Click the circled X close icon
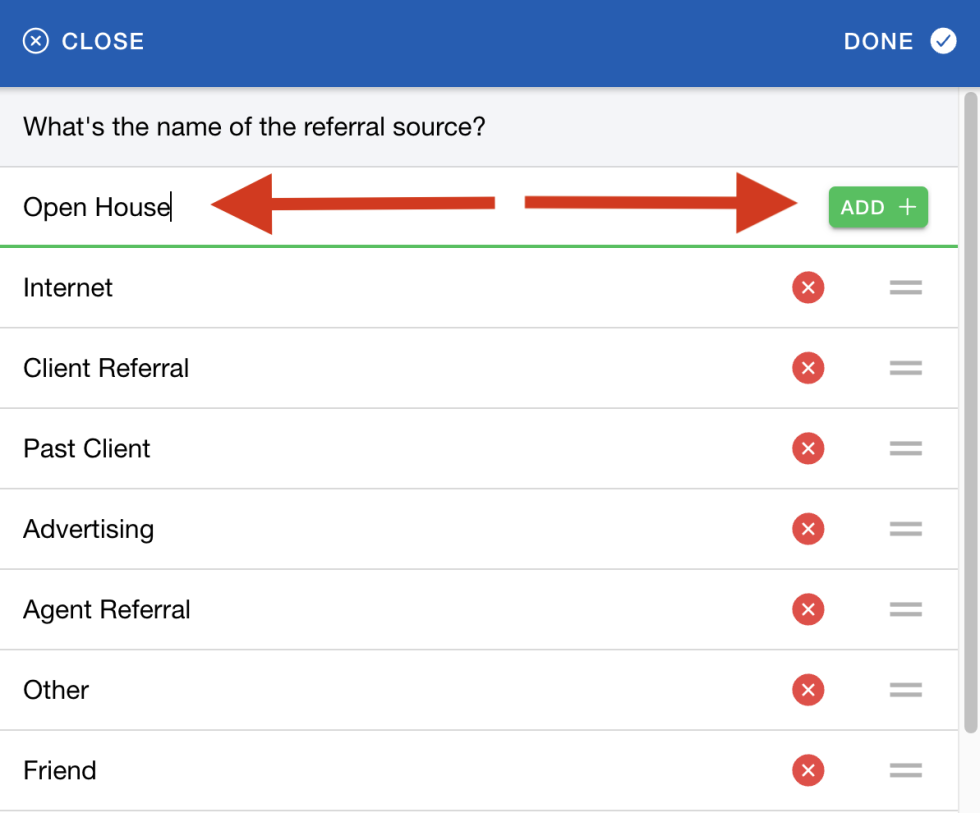The image size is (980, 813). (37, 41)
